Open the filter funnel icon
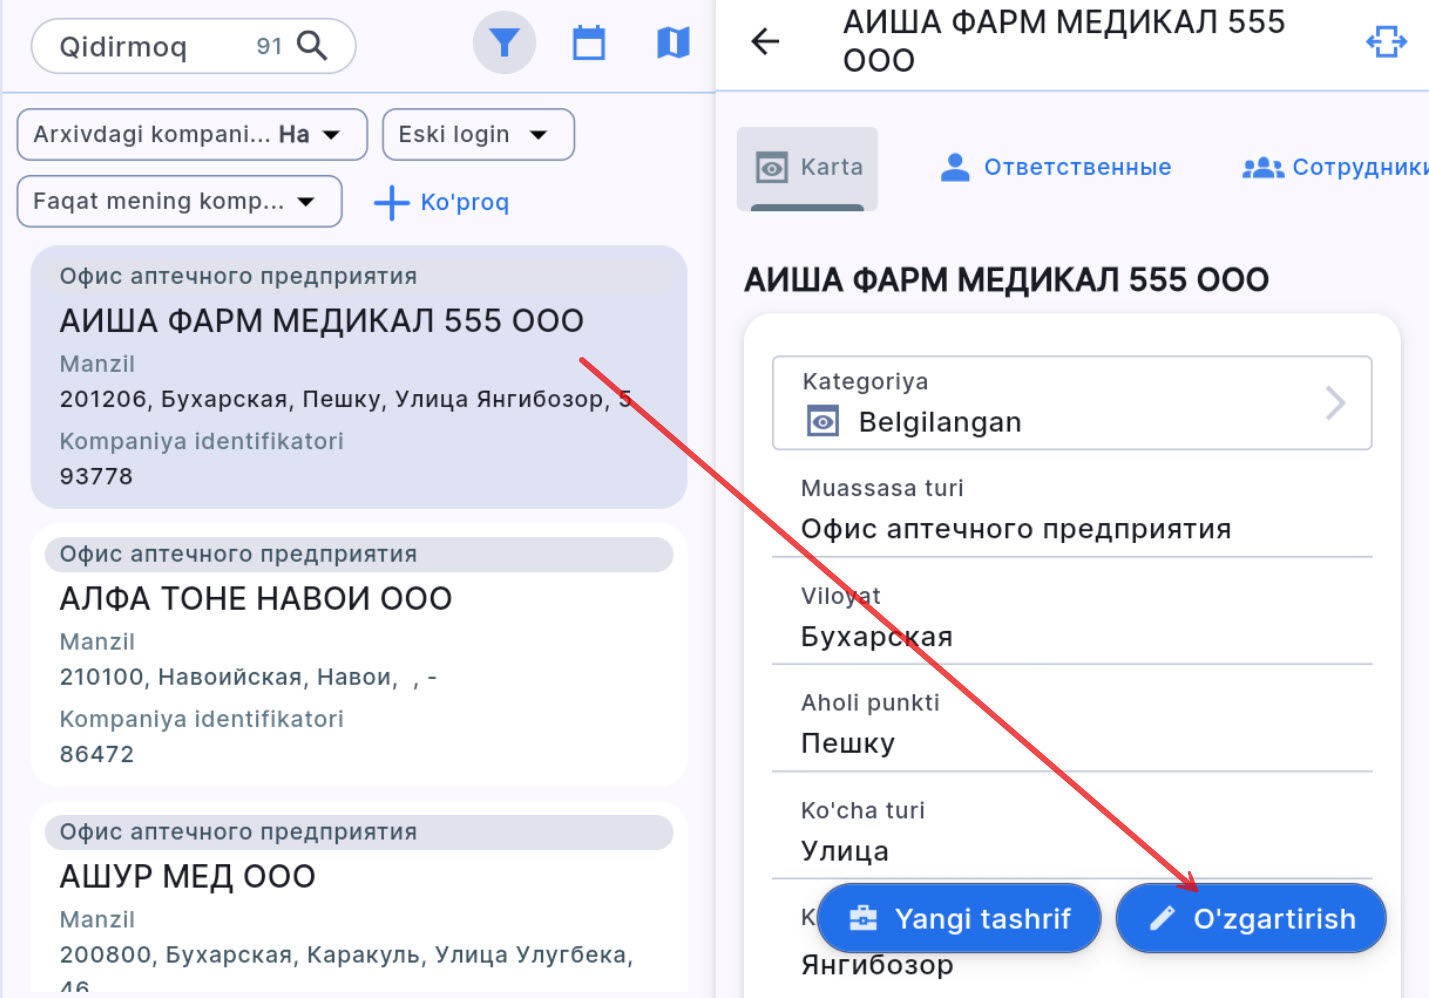The image size is (1429, 998). (x=504, y=42)
